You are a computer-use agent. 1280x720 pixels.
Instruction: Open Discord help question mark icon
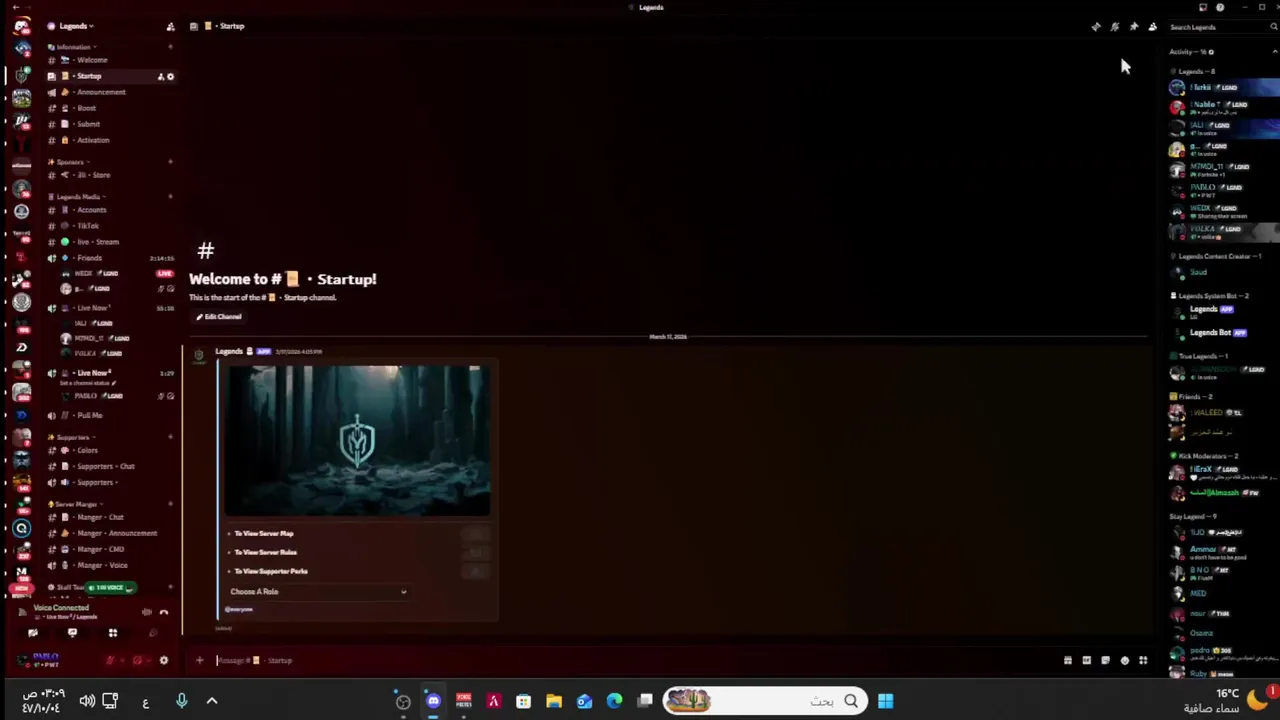coord(1220,7)
